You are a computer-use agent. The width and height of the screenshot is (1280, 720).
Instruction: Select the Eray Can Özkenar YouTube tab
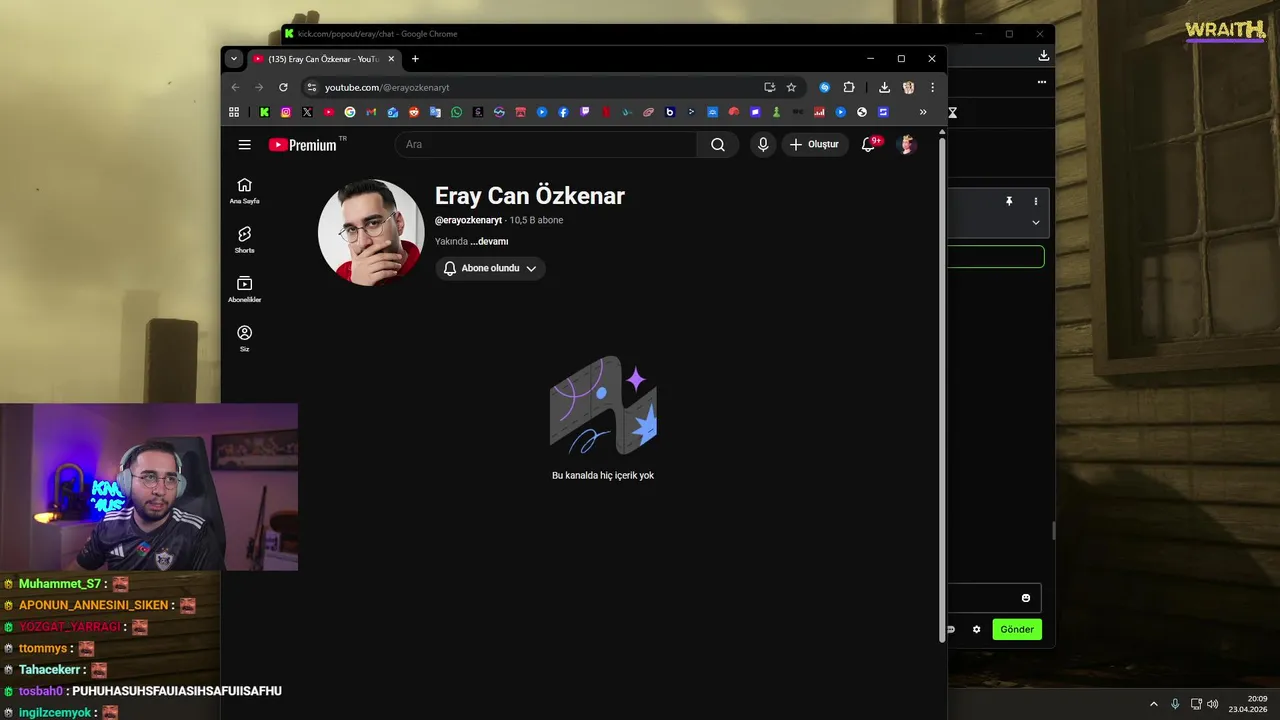pyautogui.click(x=324, y=59)
